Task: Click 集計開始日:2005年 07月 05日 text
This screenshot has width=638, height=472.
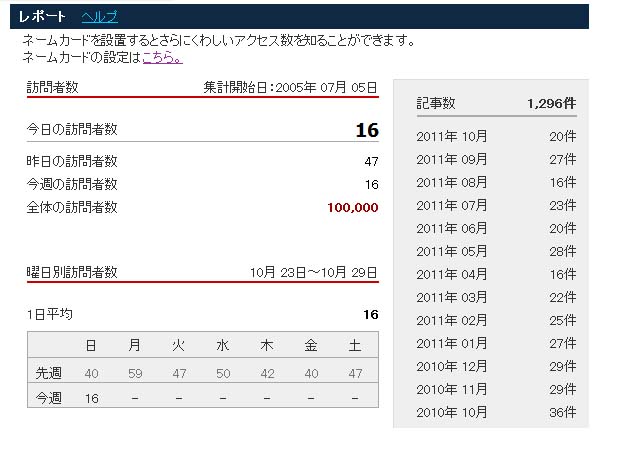Action: coord(291,87)
